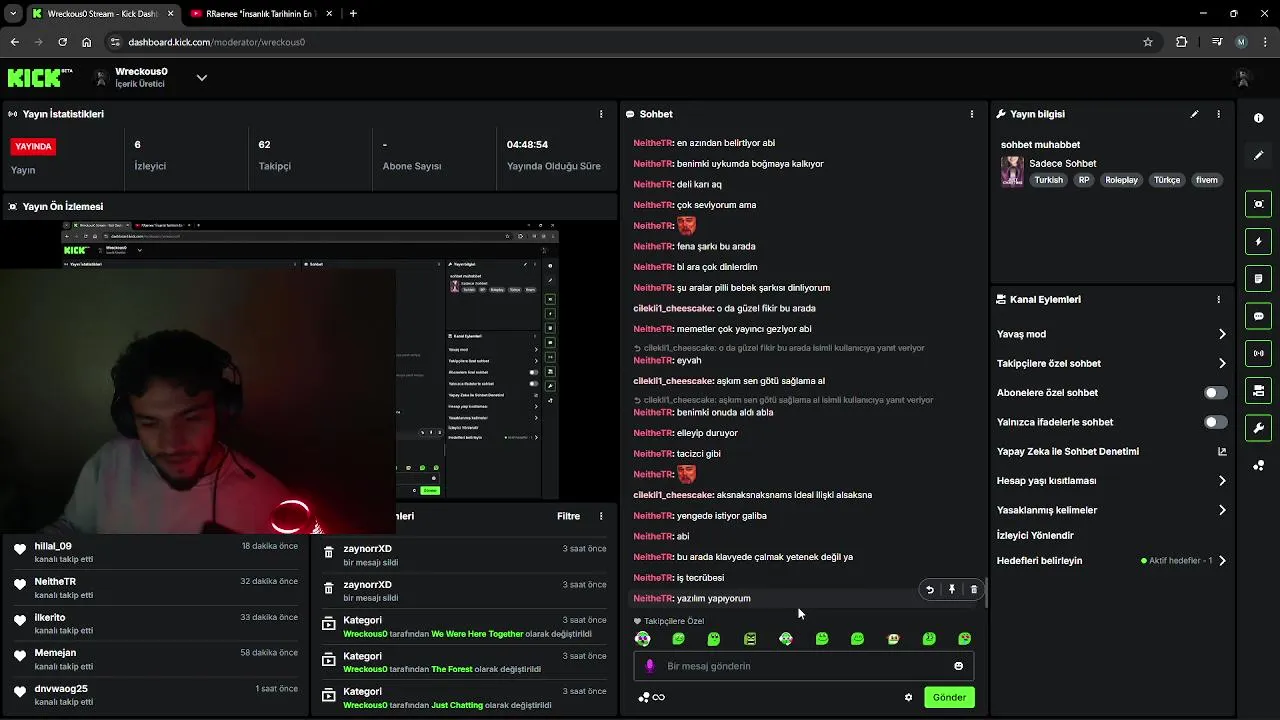Toggle the wrench stream info sidebar icon

tap(1258, 428)
